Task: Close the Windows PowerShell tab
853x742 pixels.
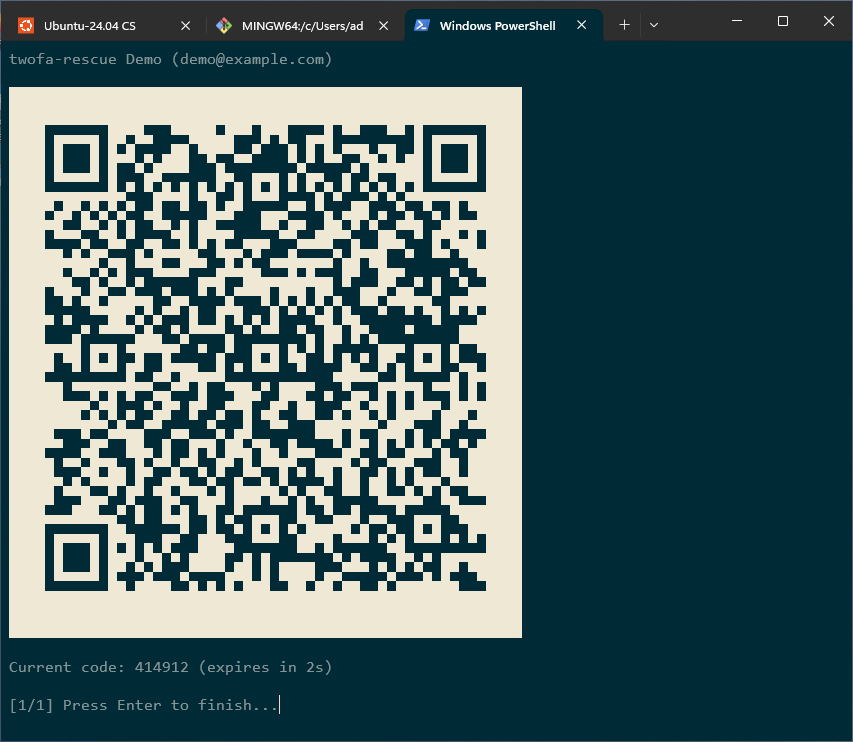Action: 582,25
